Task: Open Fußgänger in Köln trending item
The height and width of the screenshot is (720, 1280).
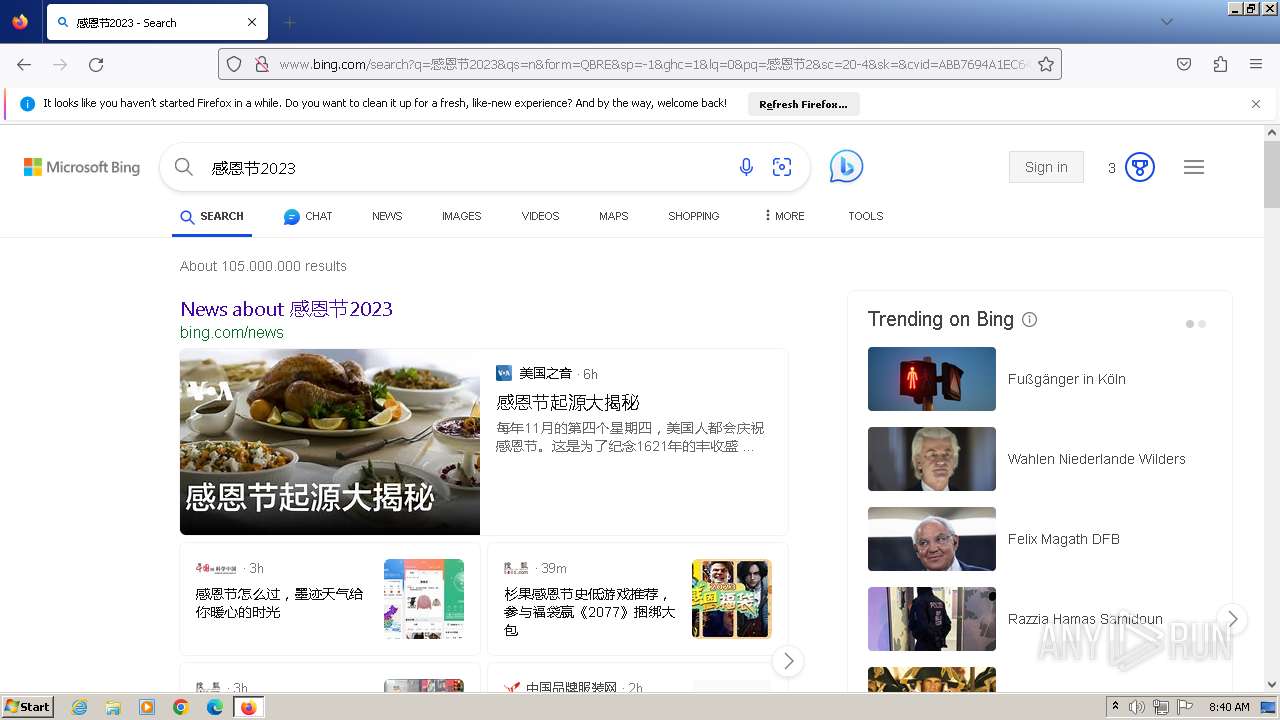Action: (x=1067, y=379)
